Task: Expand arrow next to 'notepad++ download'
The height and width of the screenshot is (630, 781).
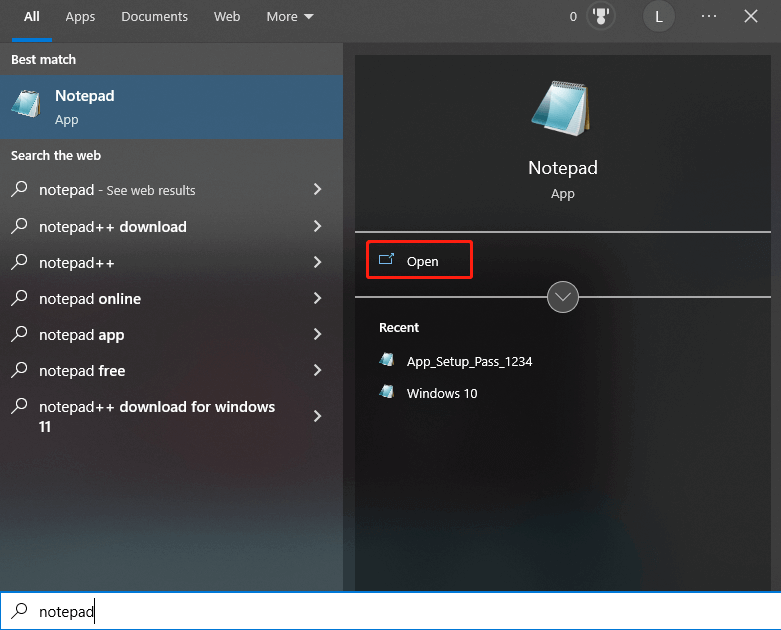Action: click(x=317, y=226)
